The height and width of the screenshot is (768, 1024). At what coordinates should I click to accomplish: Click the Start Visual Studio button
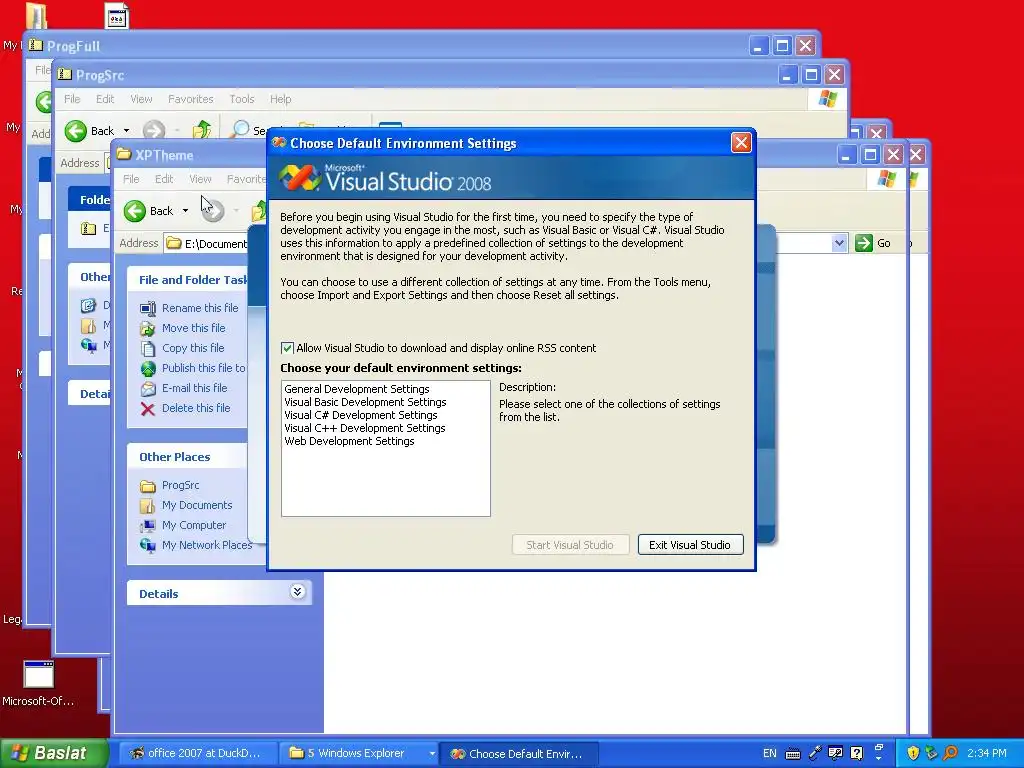[x=570, y=545]
